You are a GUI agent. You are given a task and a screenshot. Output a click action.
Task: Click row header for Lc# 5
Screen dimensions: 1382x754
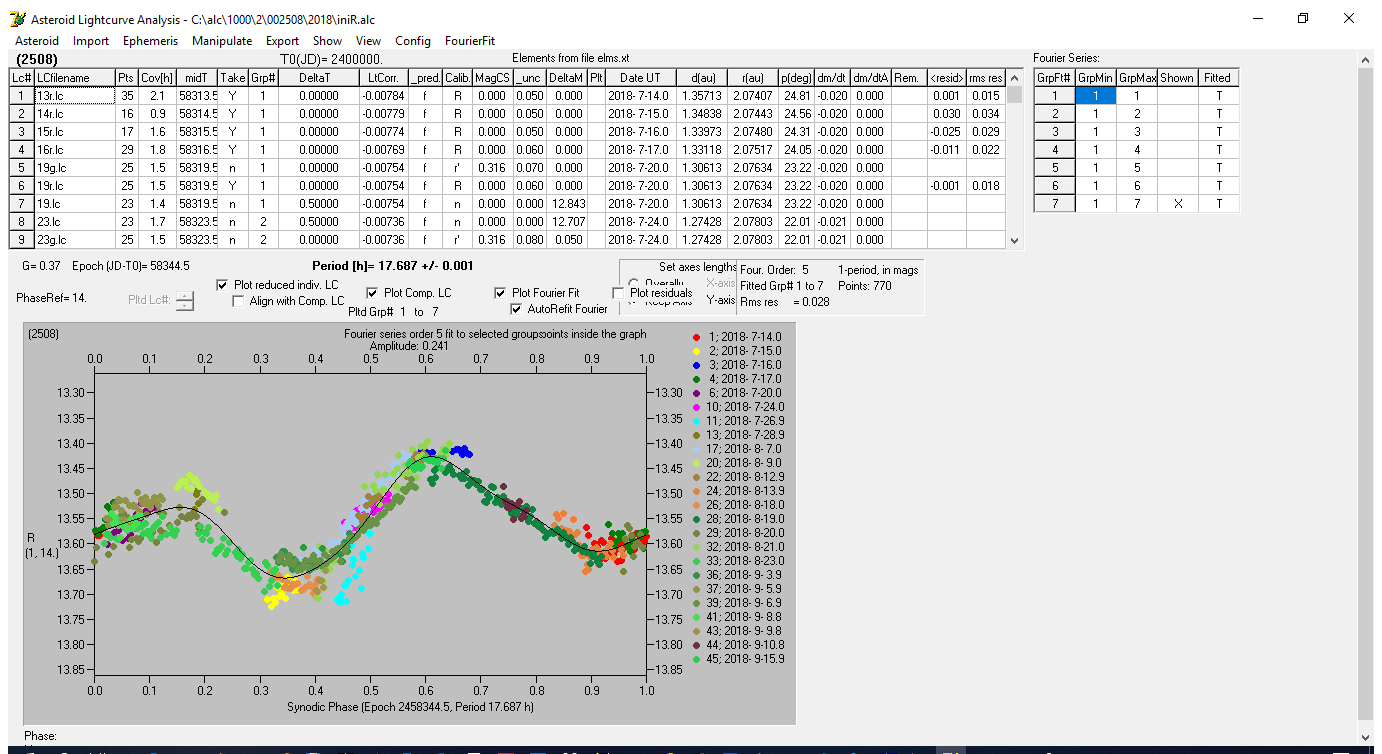[22, 168]
